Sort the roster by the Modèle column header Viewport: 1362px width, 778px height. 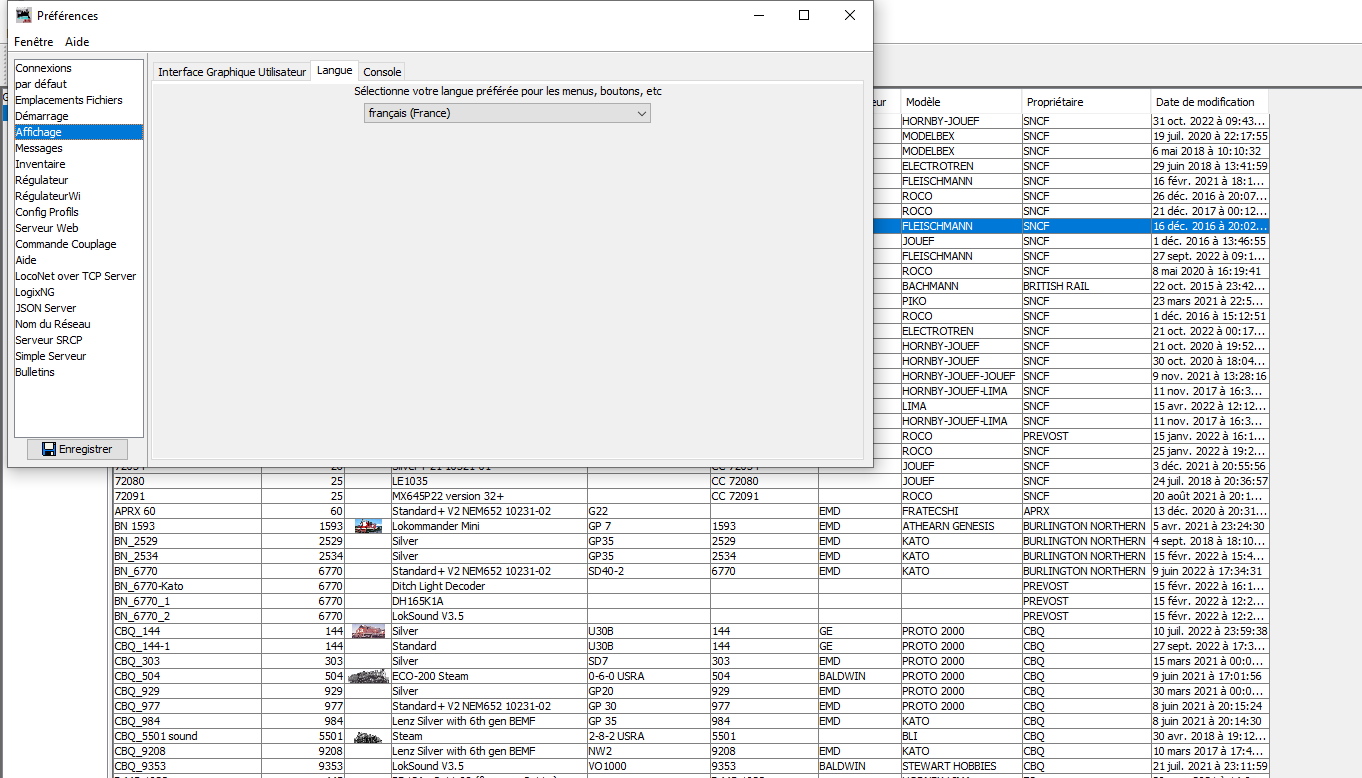960,102
